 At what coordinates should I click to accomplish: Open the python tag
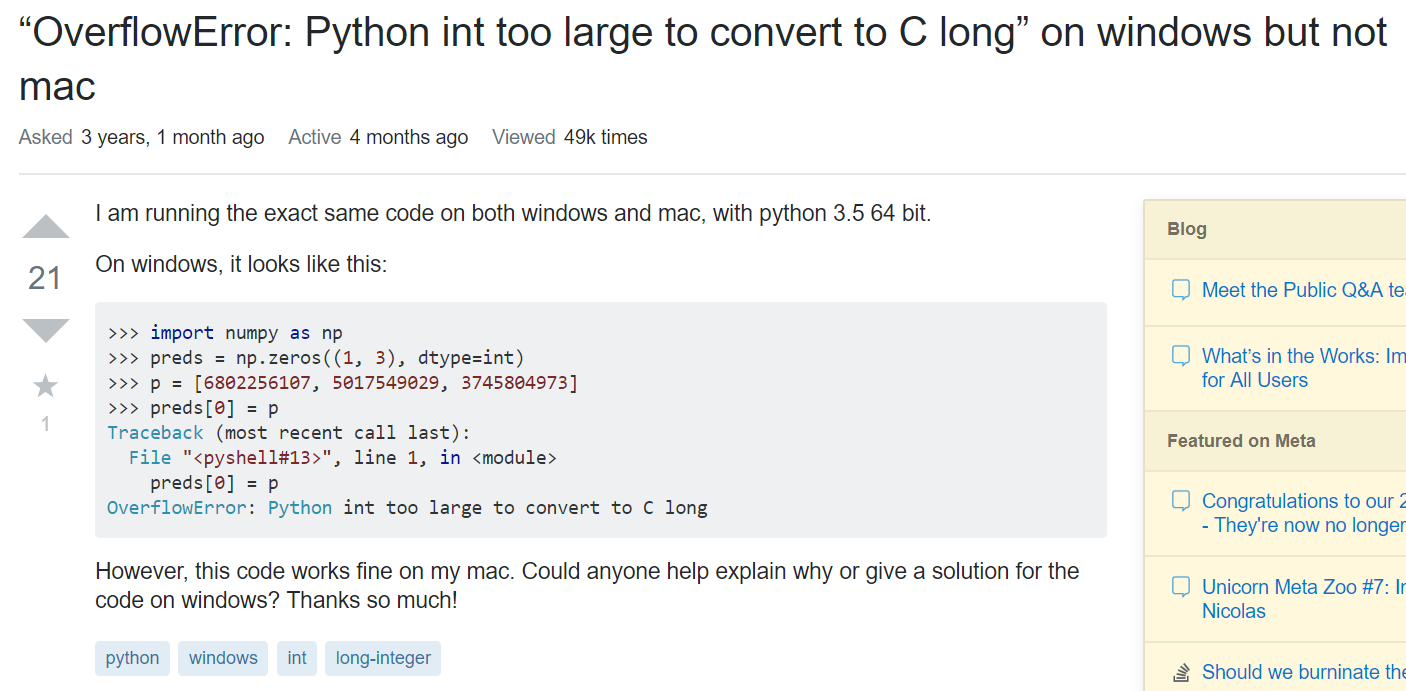pos(133,658)
